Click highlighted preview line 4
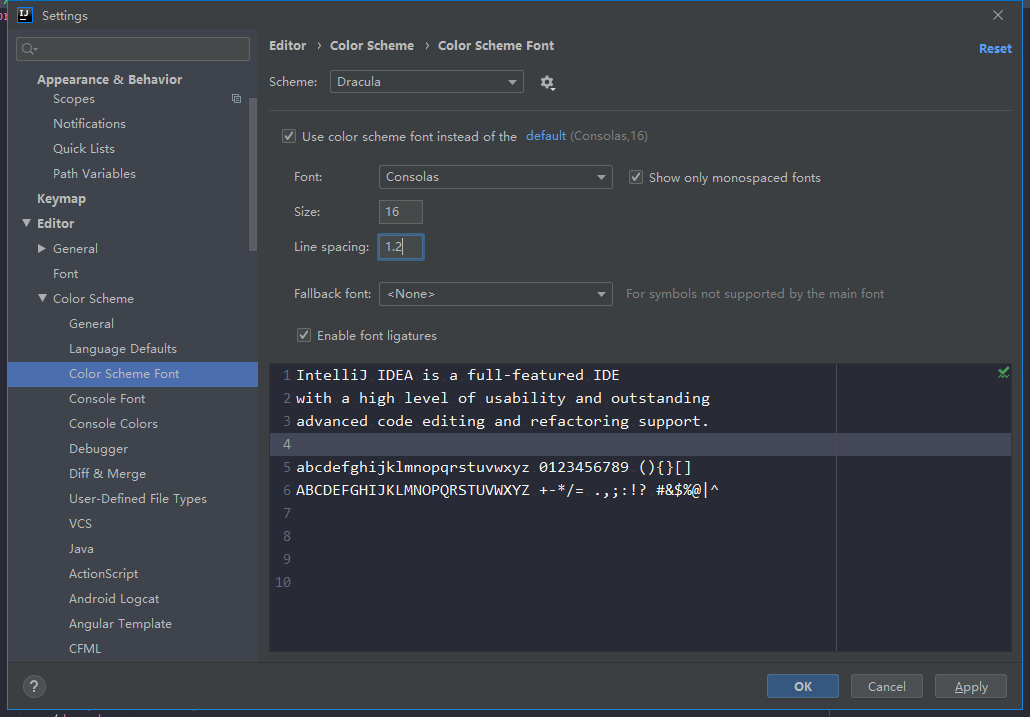Viewport: 1030px width, 717px height. point(640,445)
